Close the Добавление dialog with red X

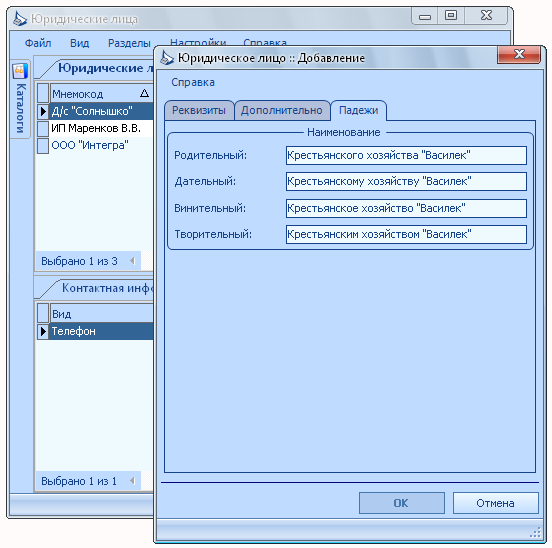[519, 55]
